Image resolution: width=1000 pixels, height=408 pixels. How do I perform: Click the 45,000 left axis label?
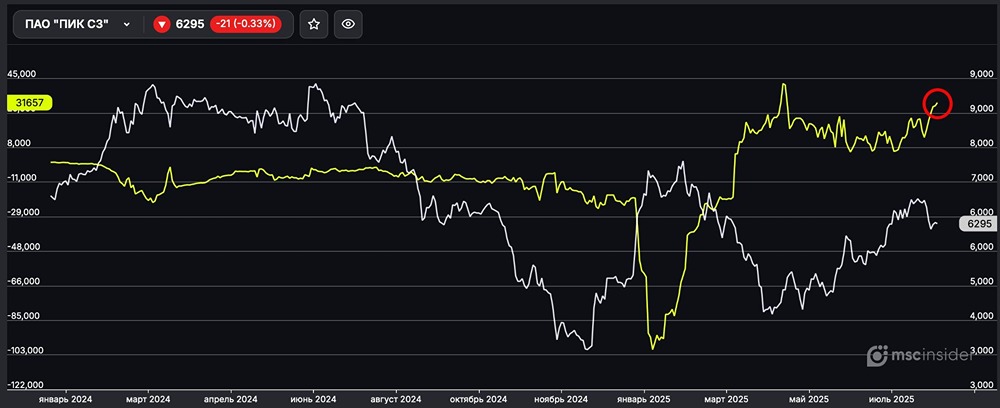pos(21,74)
